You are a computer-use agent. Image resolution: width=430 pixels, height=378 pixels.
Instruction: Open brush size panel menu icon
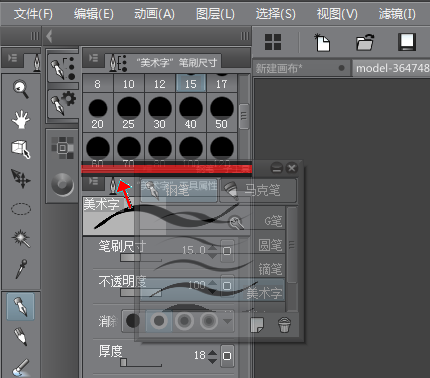point(93,58)
